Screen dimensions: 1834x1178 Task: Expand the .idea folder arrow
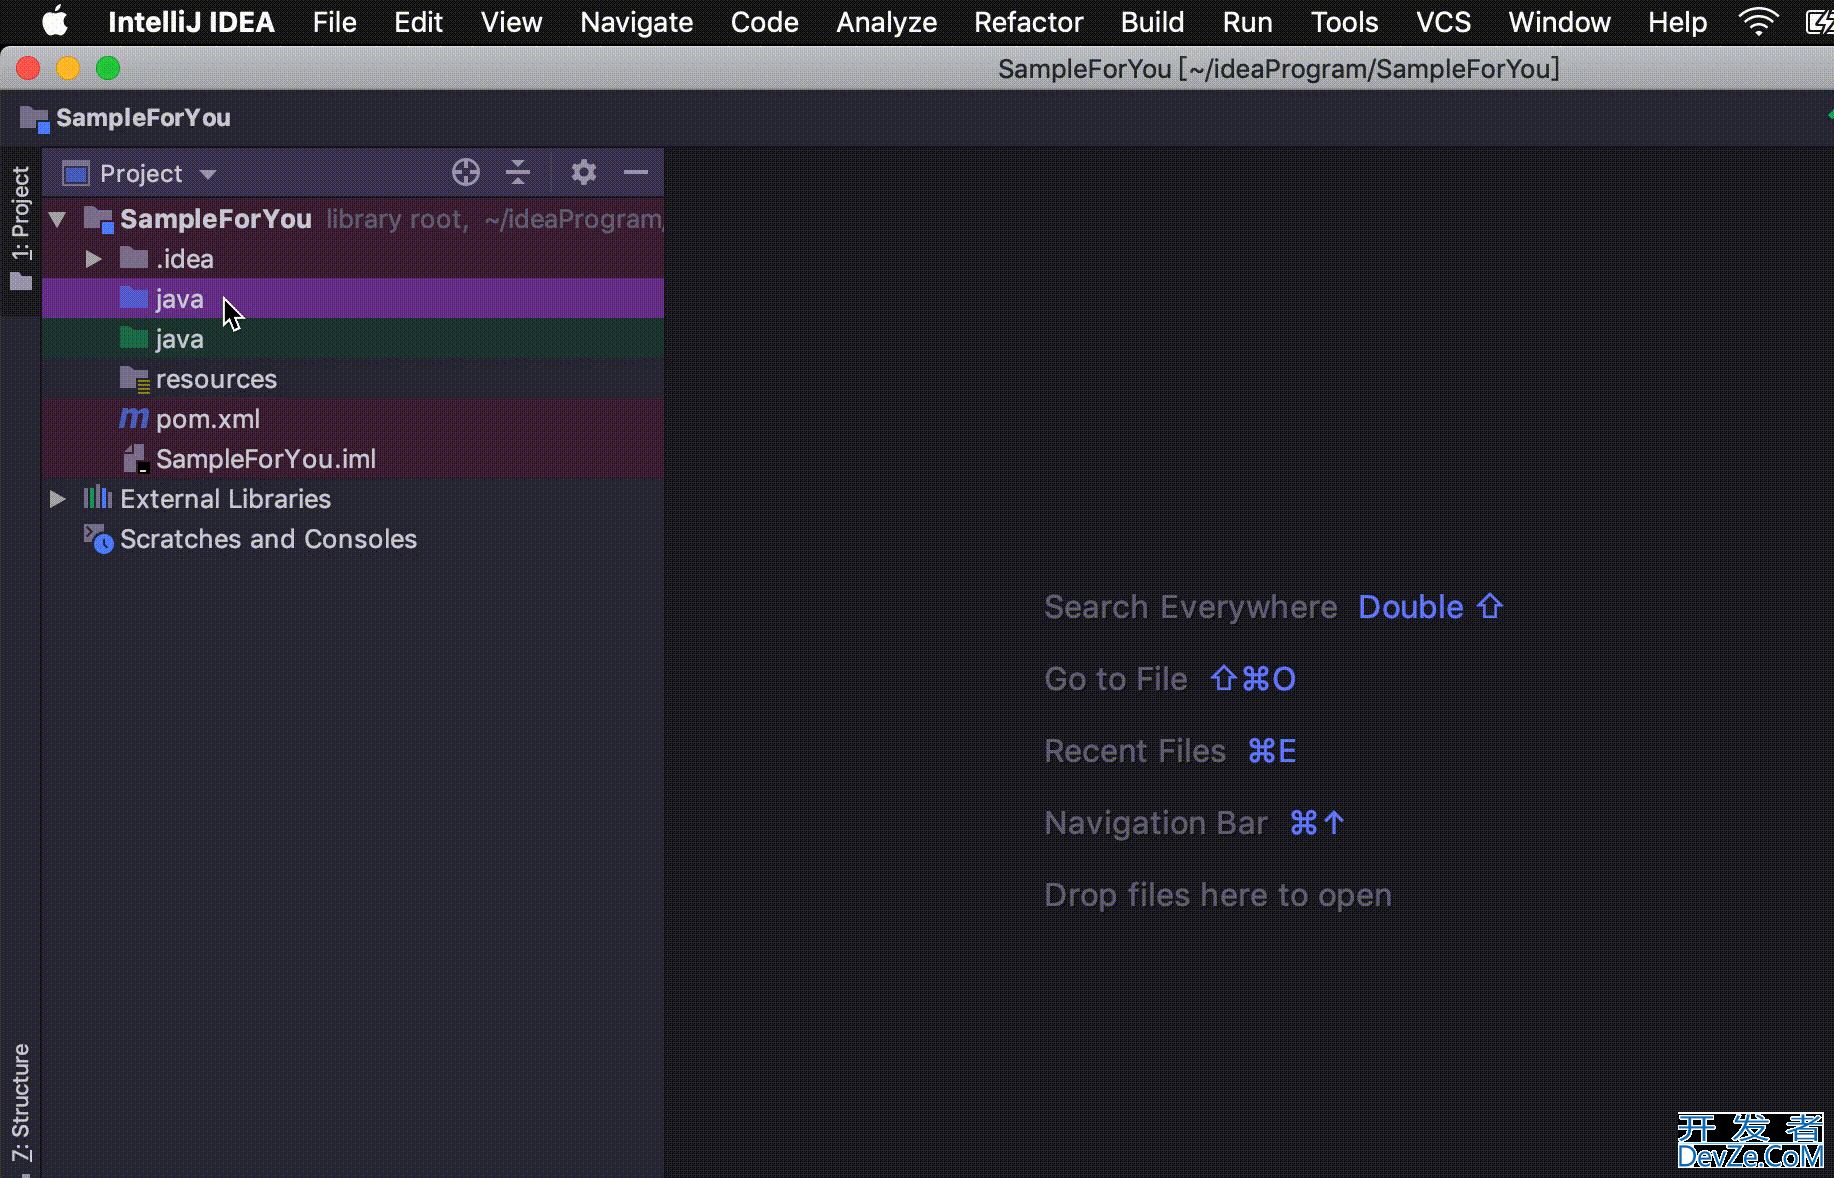[x=94, y=259]
